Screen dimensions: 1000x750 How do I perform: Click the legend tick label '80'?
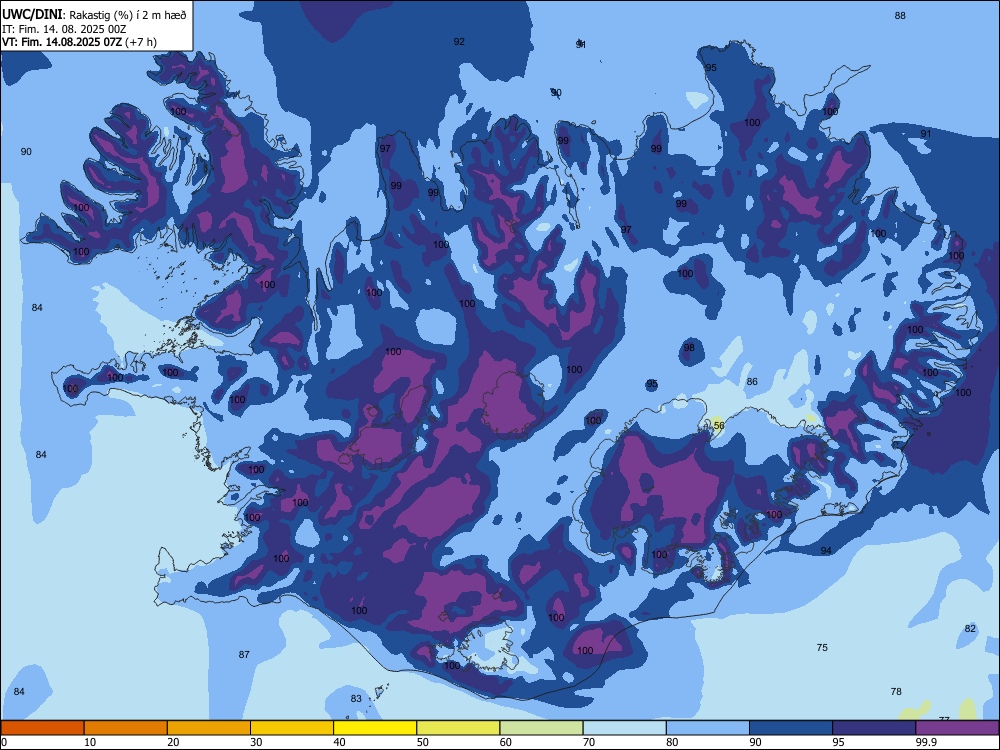tap(672, 742)
